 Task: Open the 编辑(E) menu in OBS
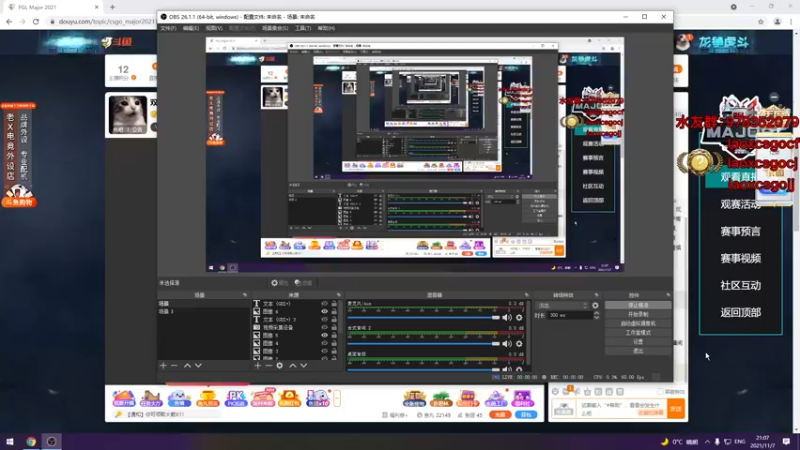191,28
